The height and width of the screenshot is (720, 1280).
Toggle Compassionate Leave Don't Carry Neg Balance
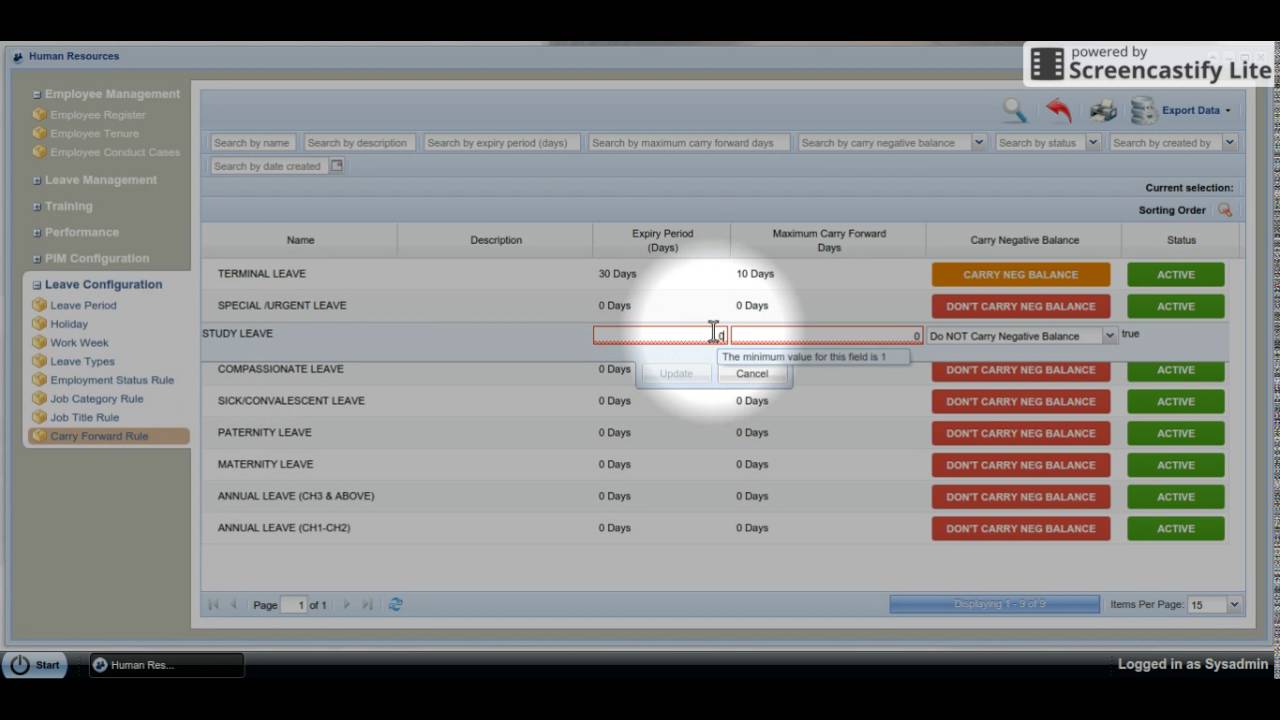point(1021,370)
